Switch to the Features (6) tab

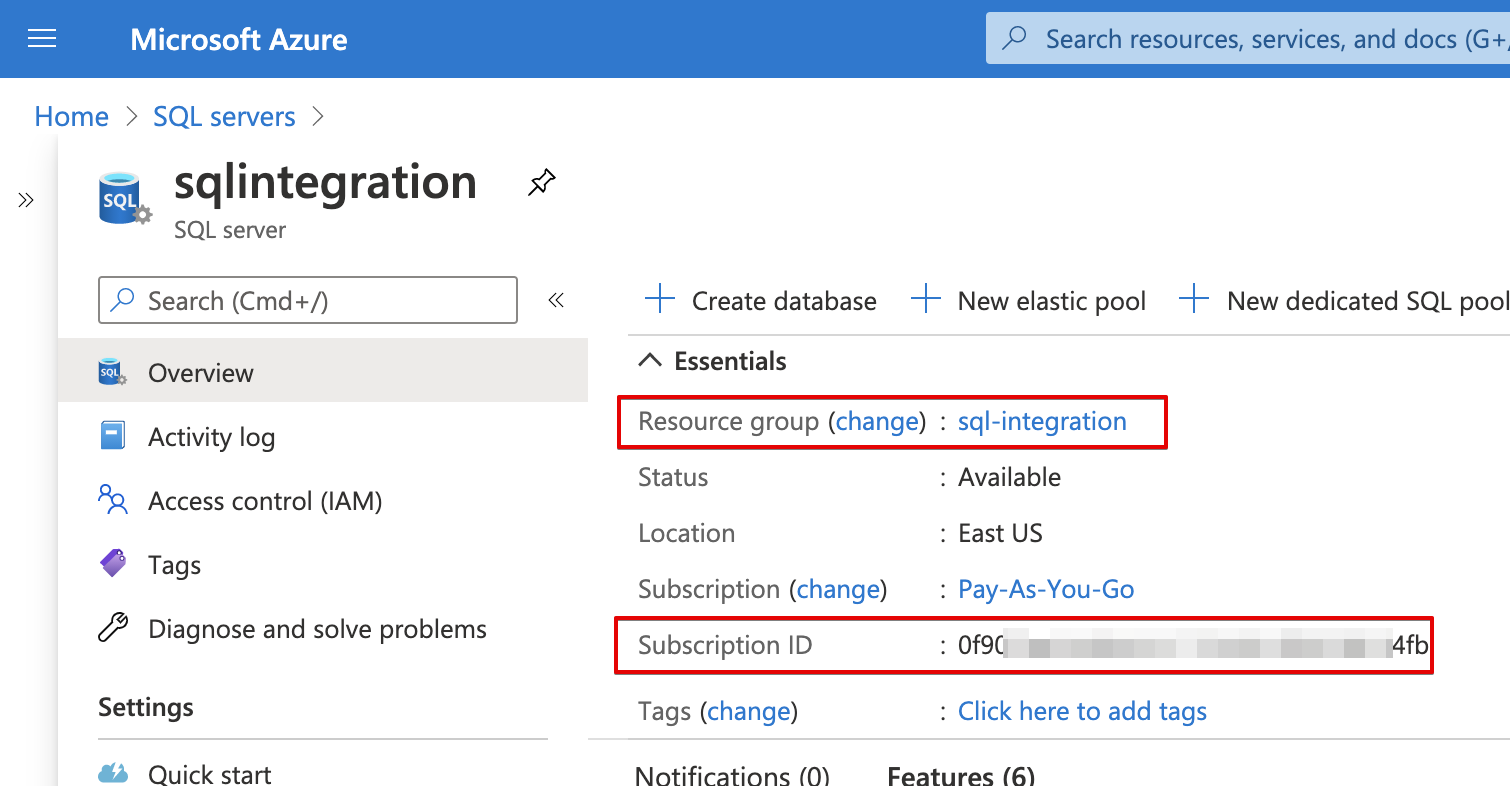tap(960, 775)
